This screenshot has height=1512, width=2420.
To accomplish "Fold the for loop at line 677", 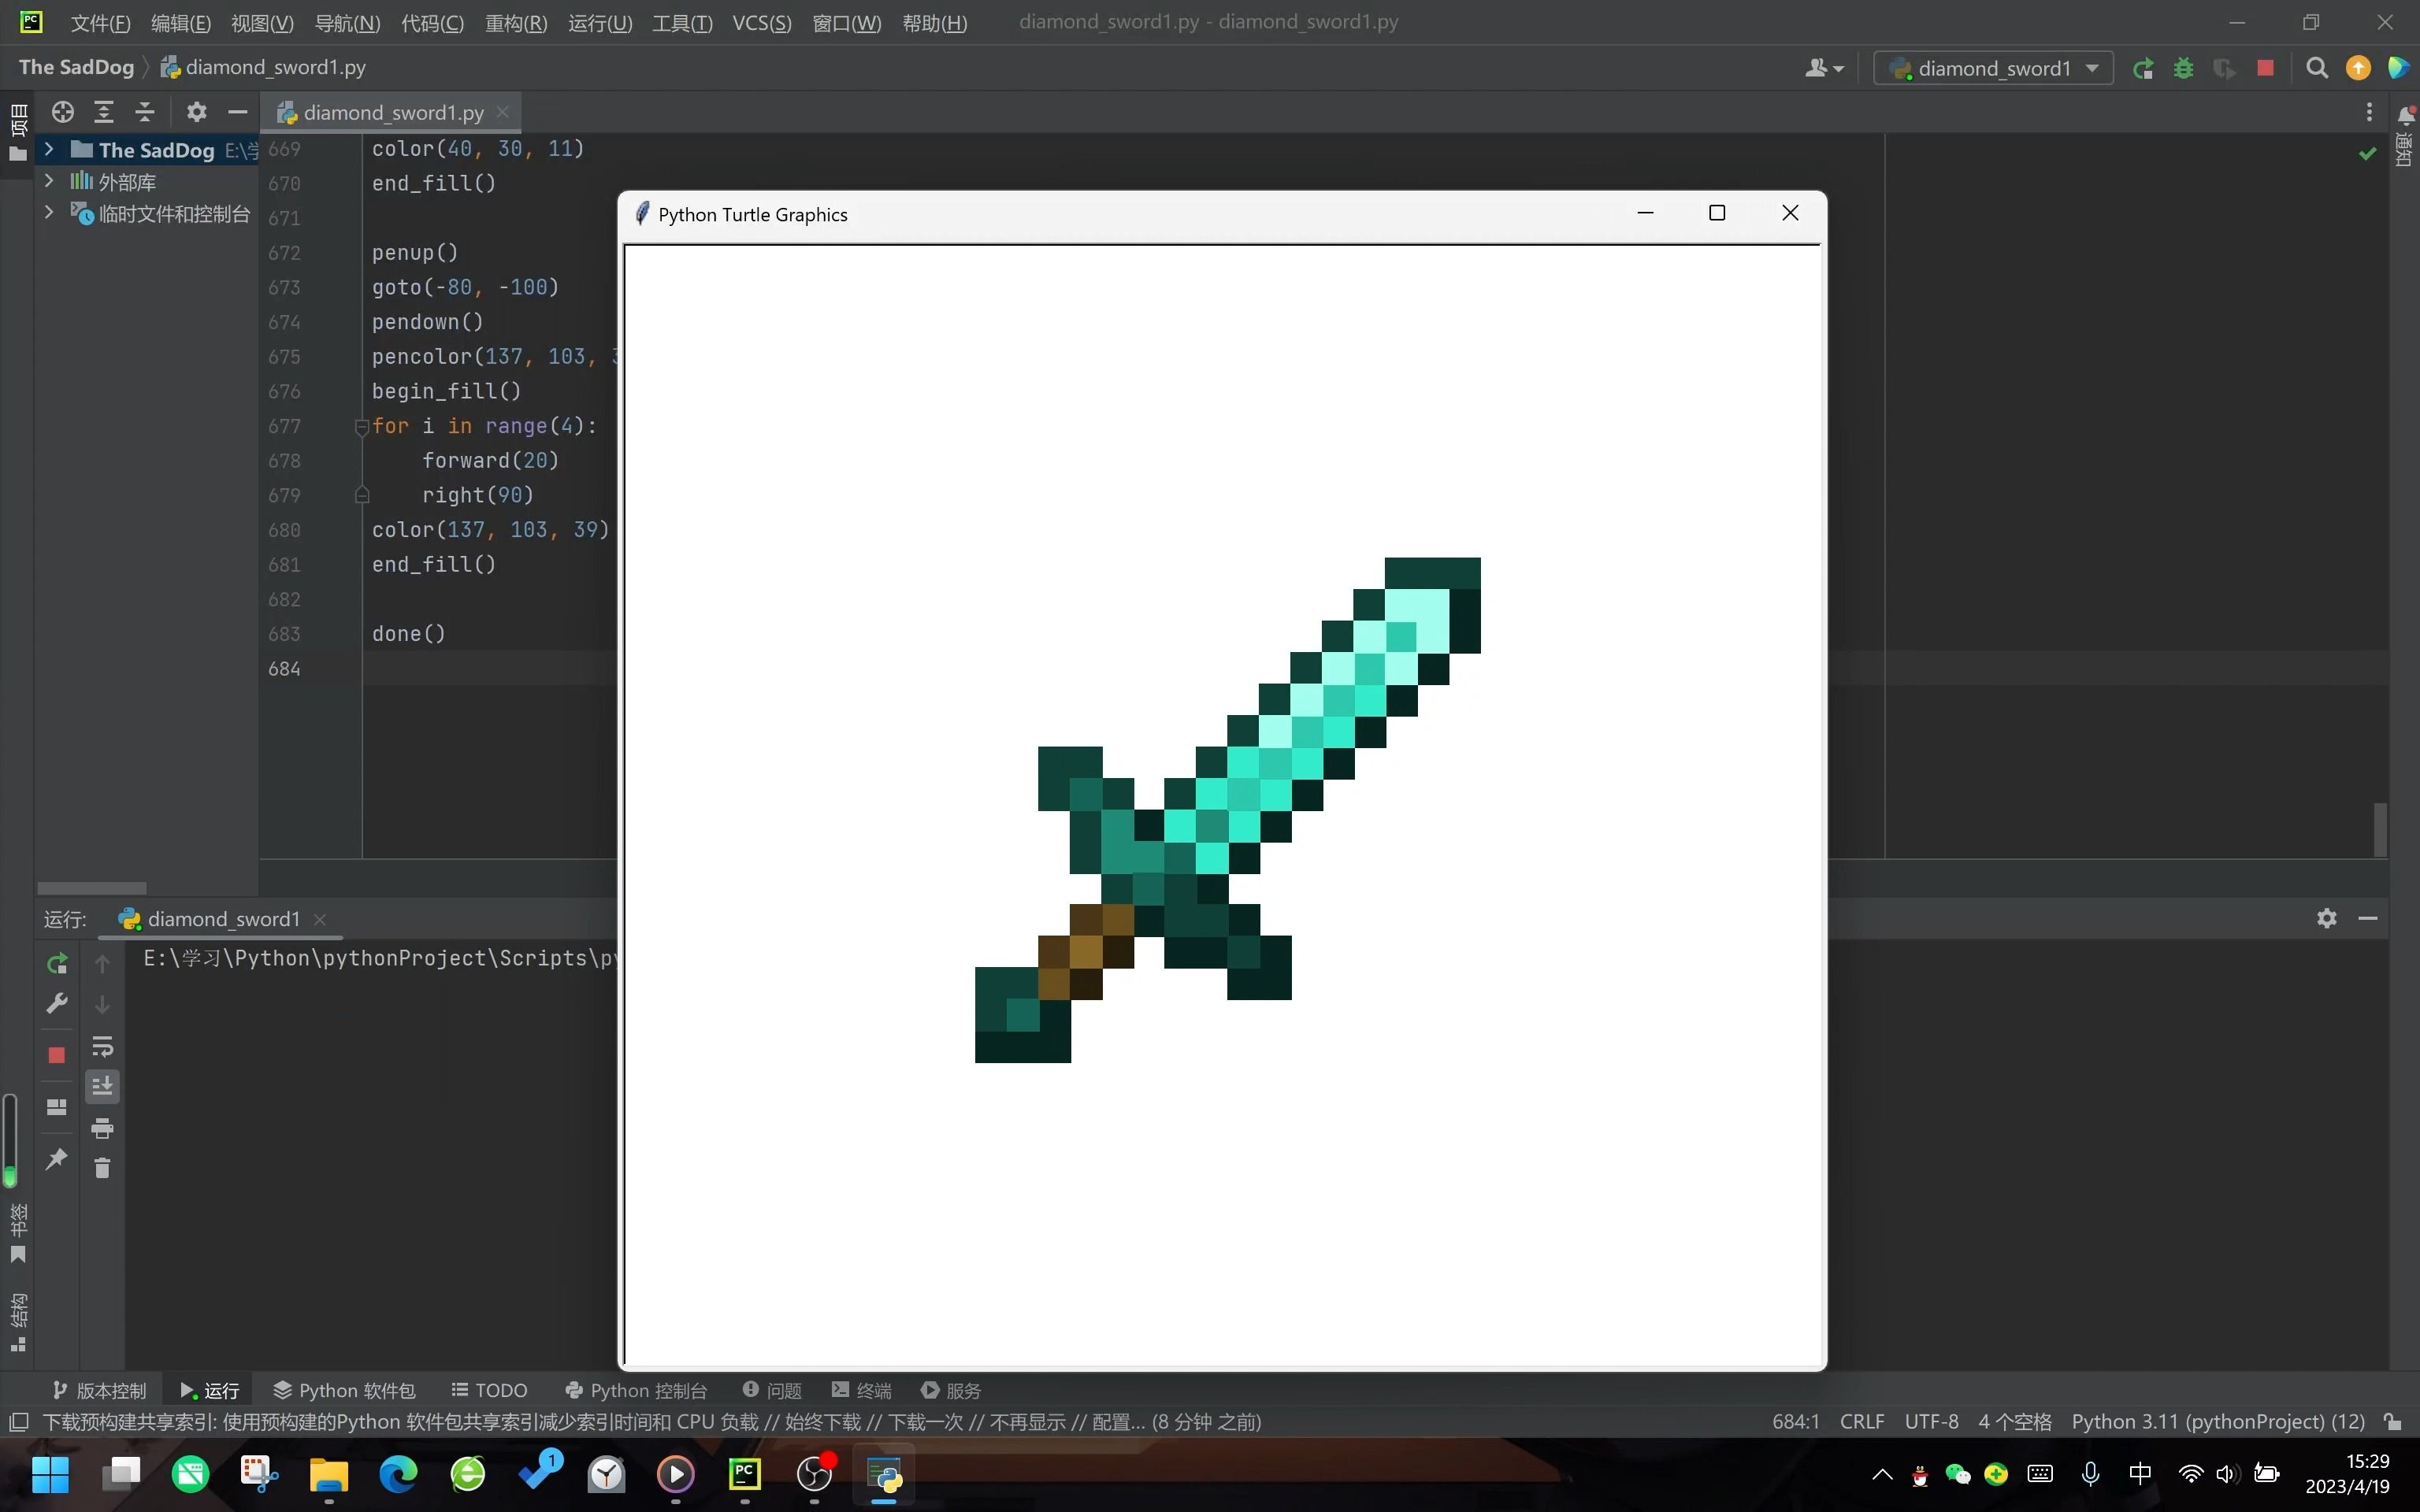I will [x=362, y=427].
